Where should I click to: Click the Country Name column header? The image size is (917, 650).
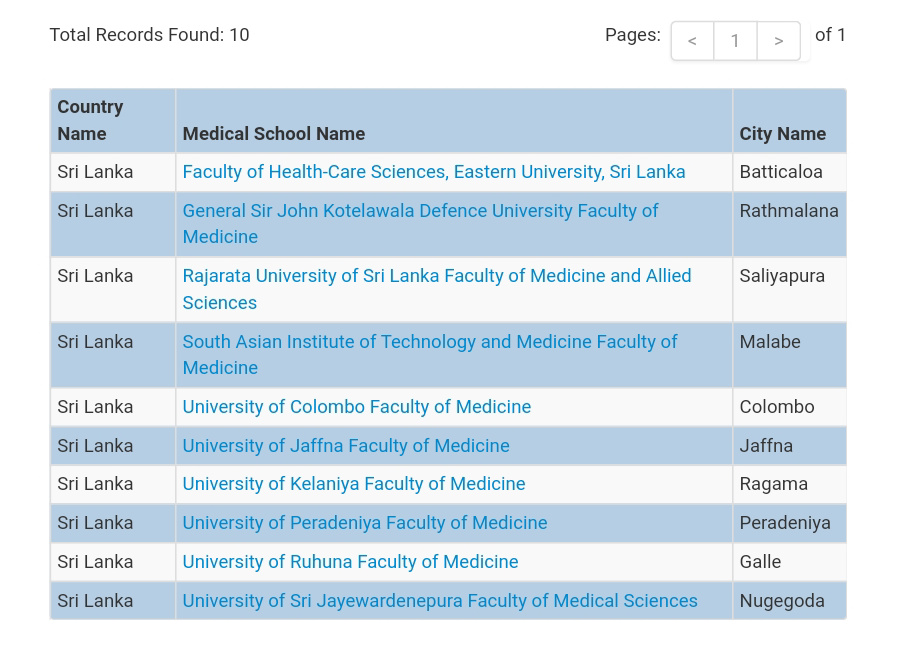point(90,121)
